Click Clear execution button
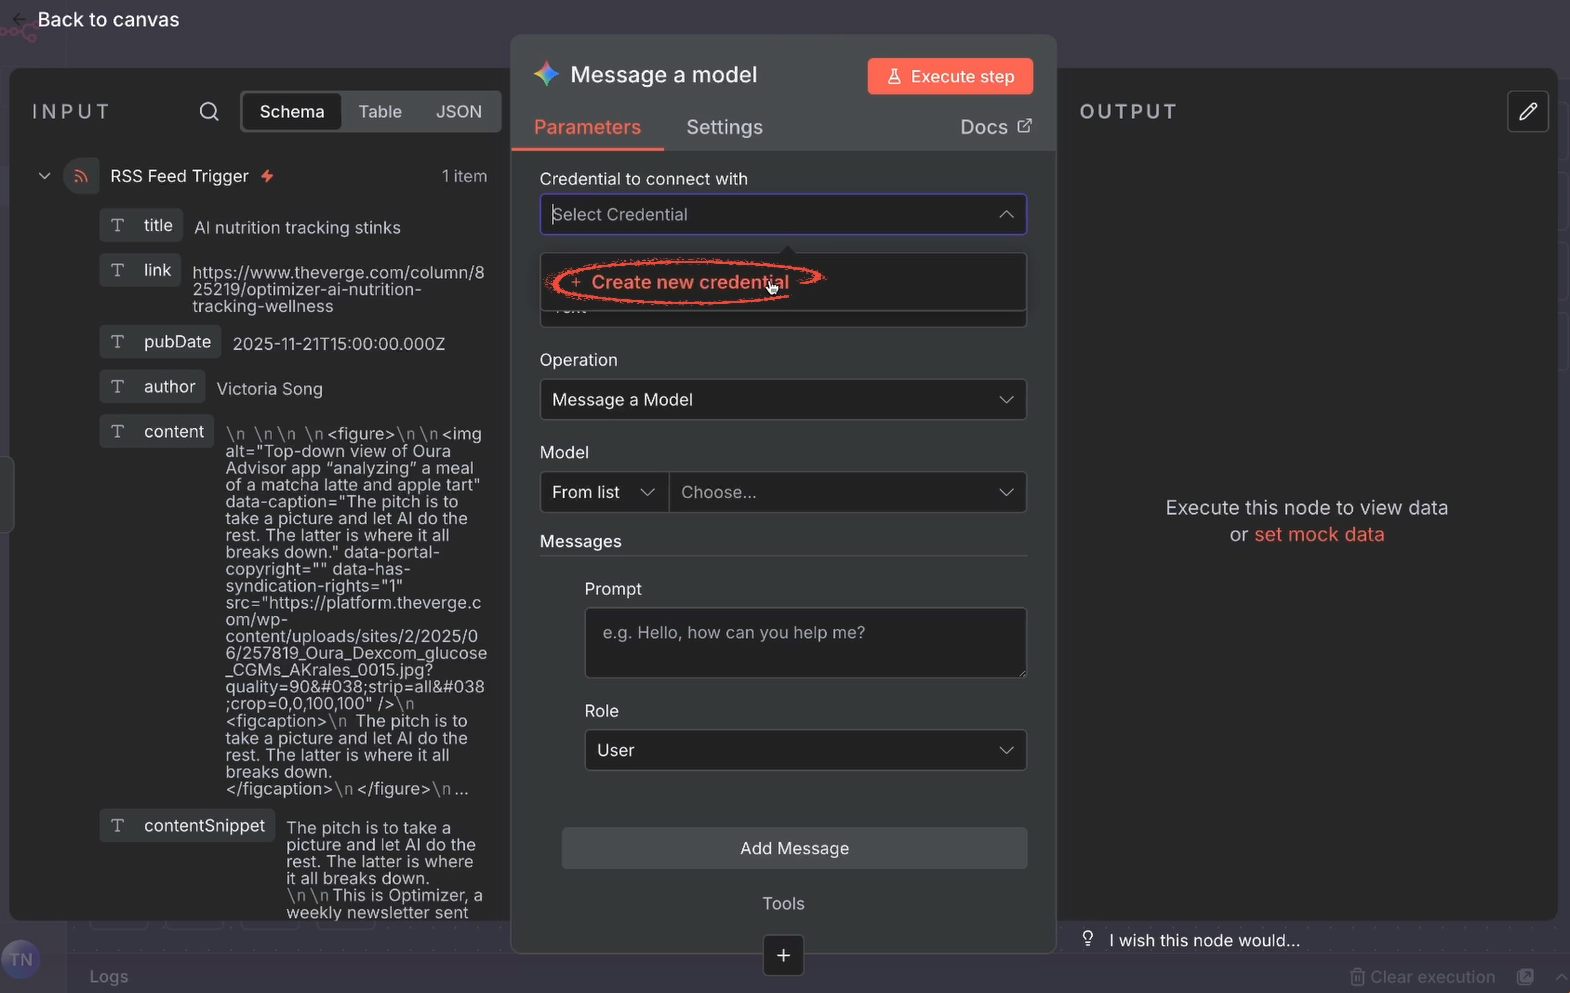 click(x=1422, y=976)
